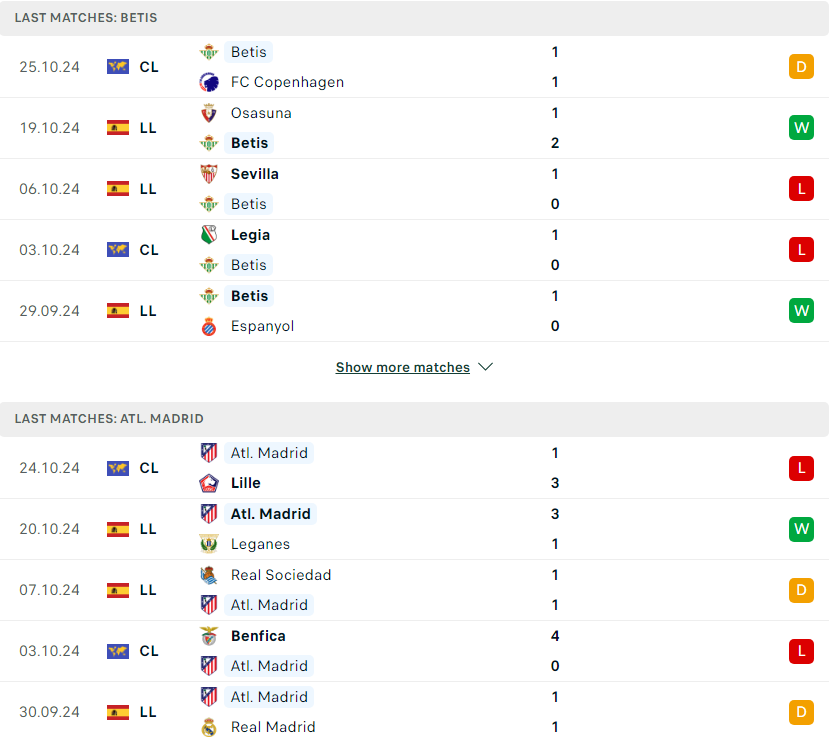This screenshot has width=838, height=740.
Task: Open the Benfica team name link
Action: (x=258, y=636)
